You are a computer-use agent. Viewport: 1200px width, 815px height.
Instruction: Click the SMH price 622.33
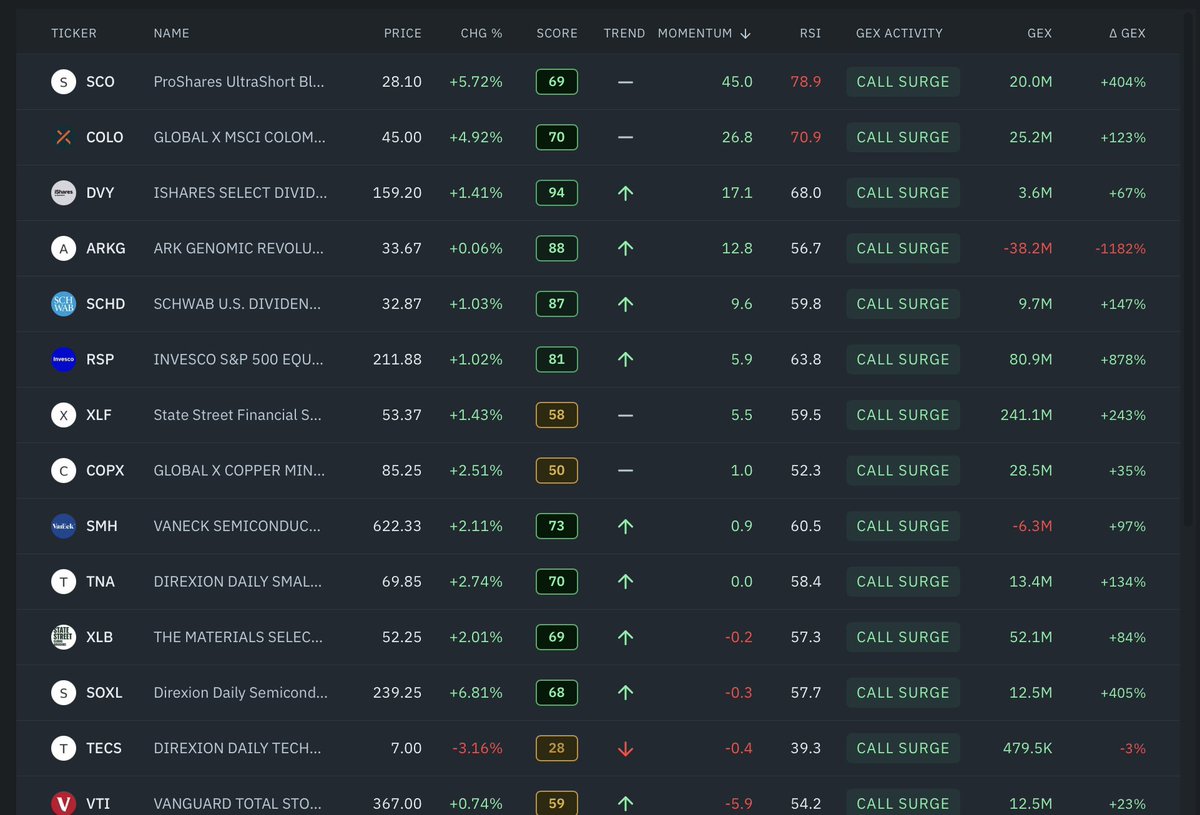[x=397, y=526]
